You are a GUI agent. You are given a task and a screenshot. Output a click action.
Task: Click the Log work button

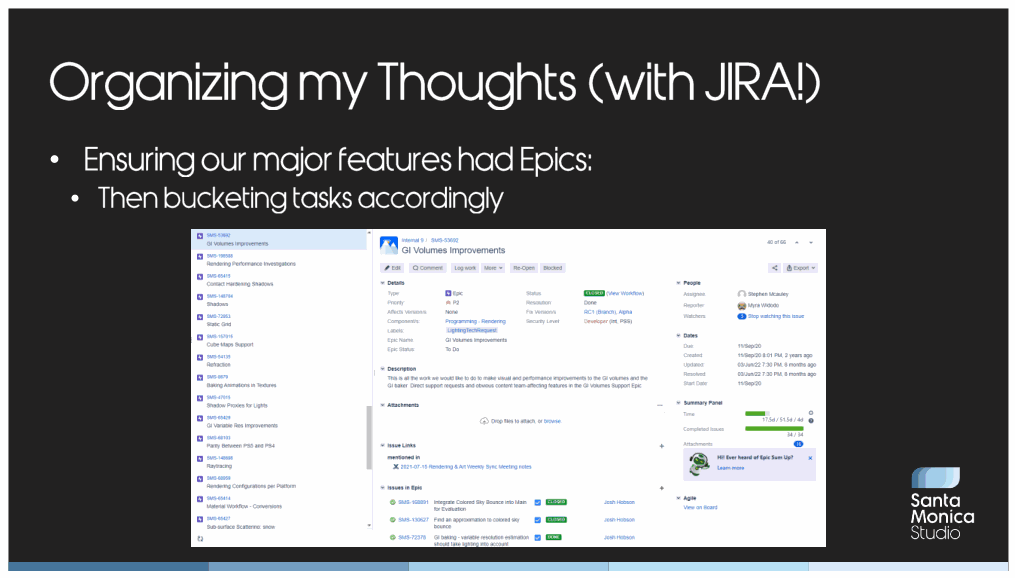tap(465, 268)
